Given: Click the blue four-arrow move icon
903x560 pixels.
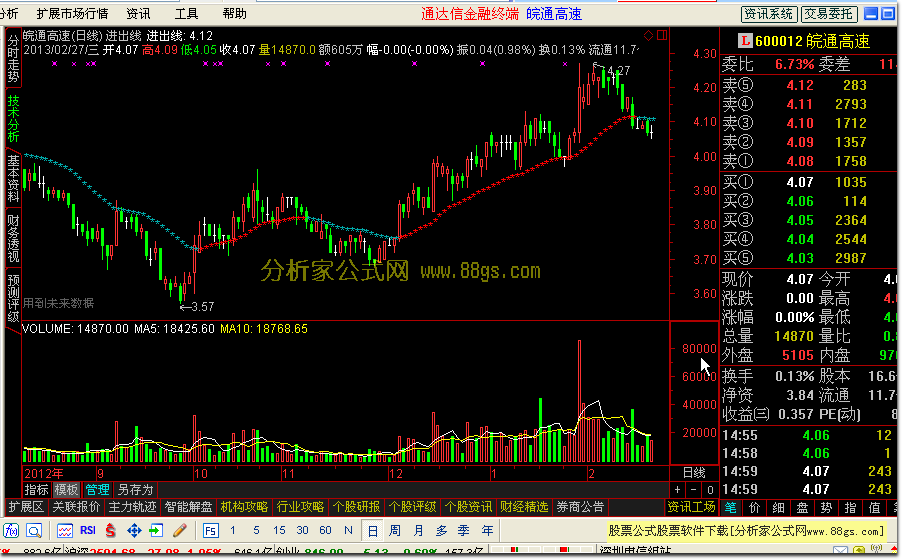Looking at the screenshot, I should [x=134, y=530].
